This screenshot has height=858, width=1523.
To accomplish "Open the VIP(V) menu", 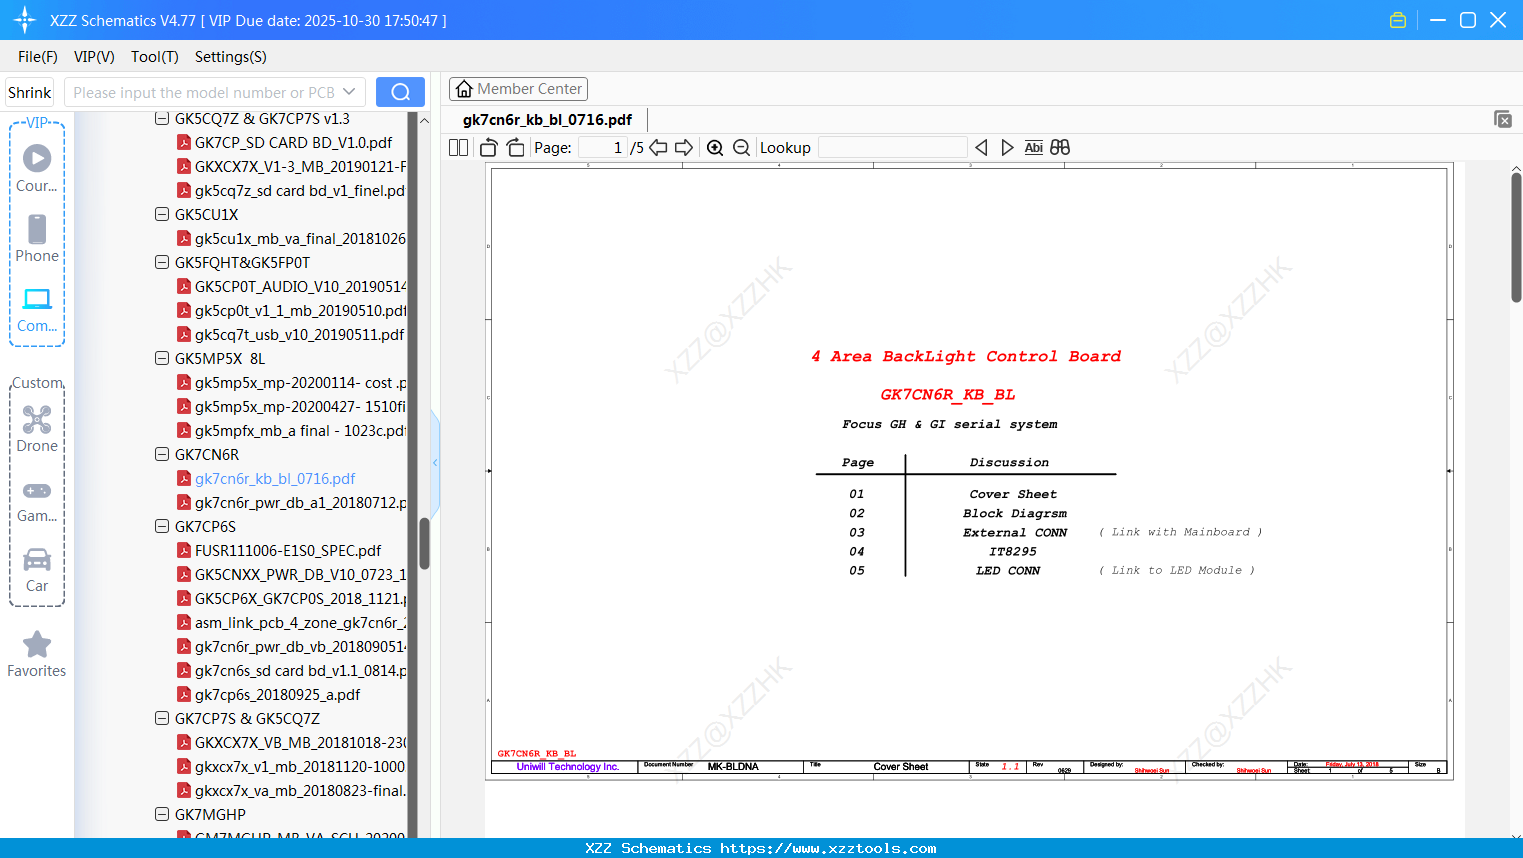I will (94, 57).
